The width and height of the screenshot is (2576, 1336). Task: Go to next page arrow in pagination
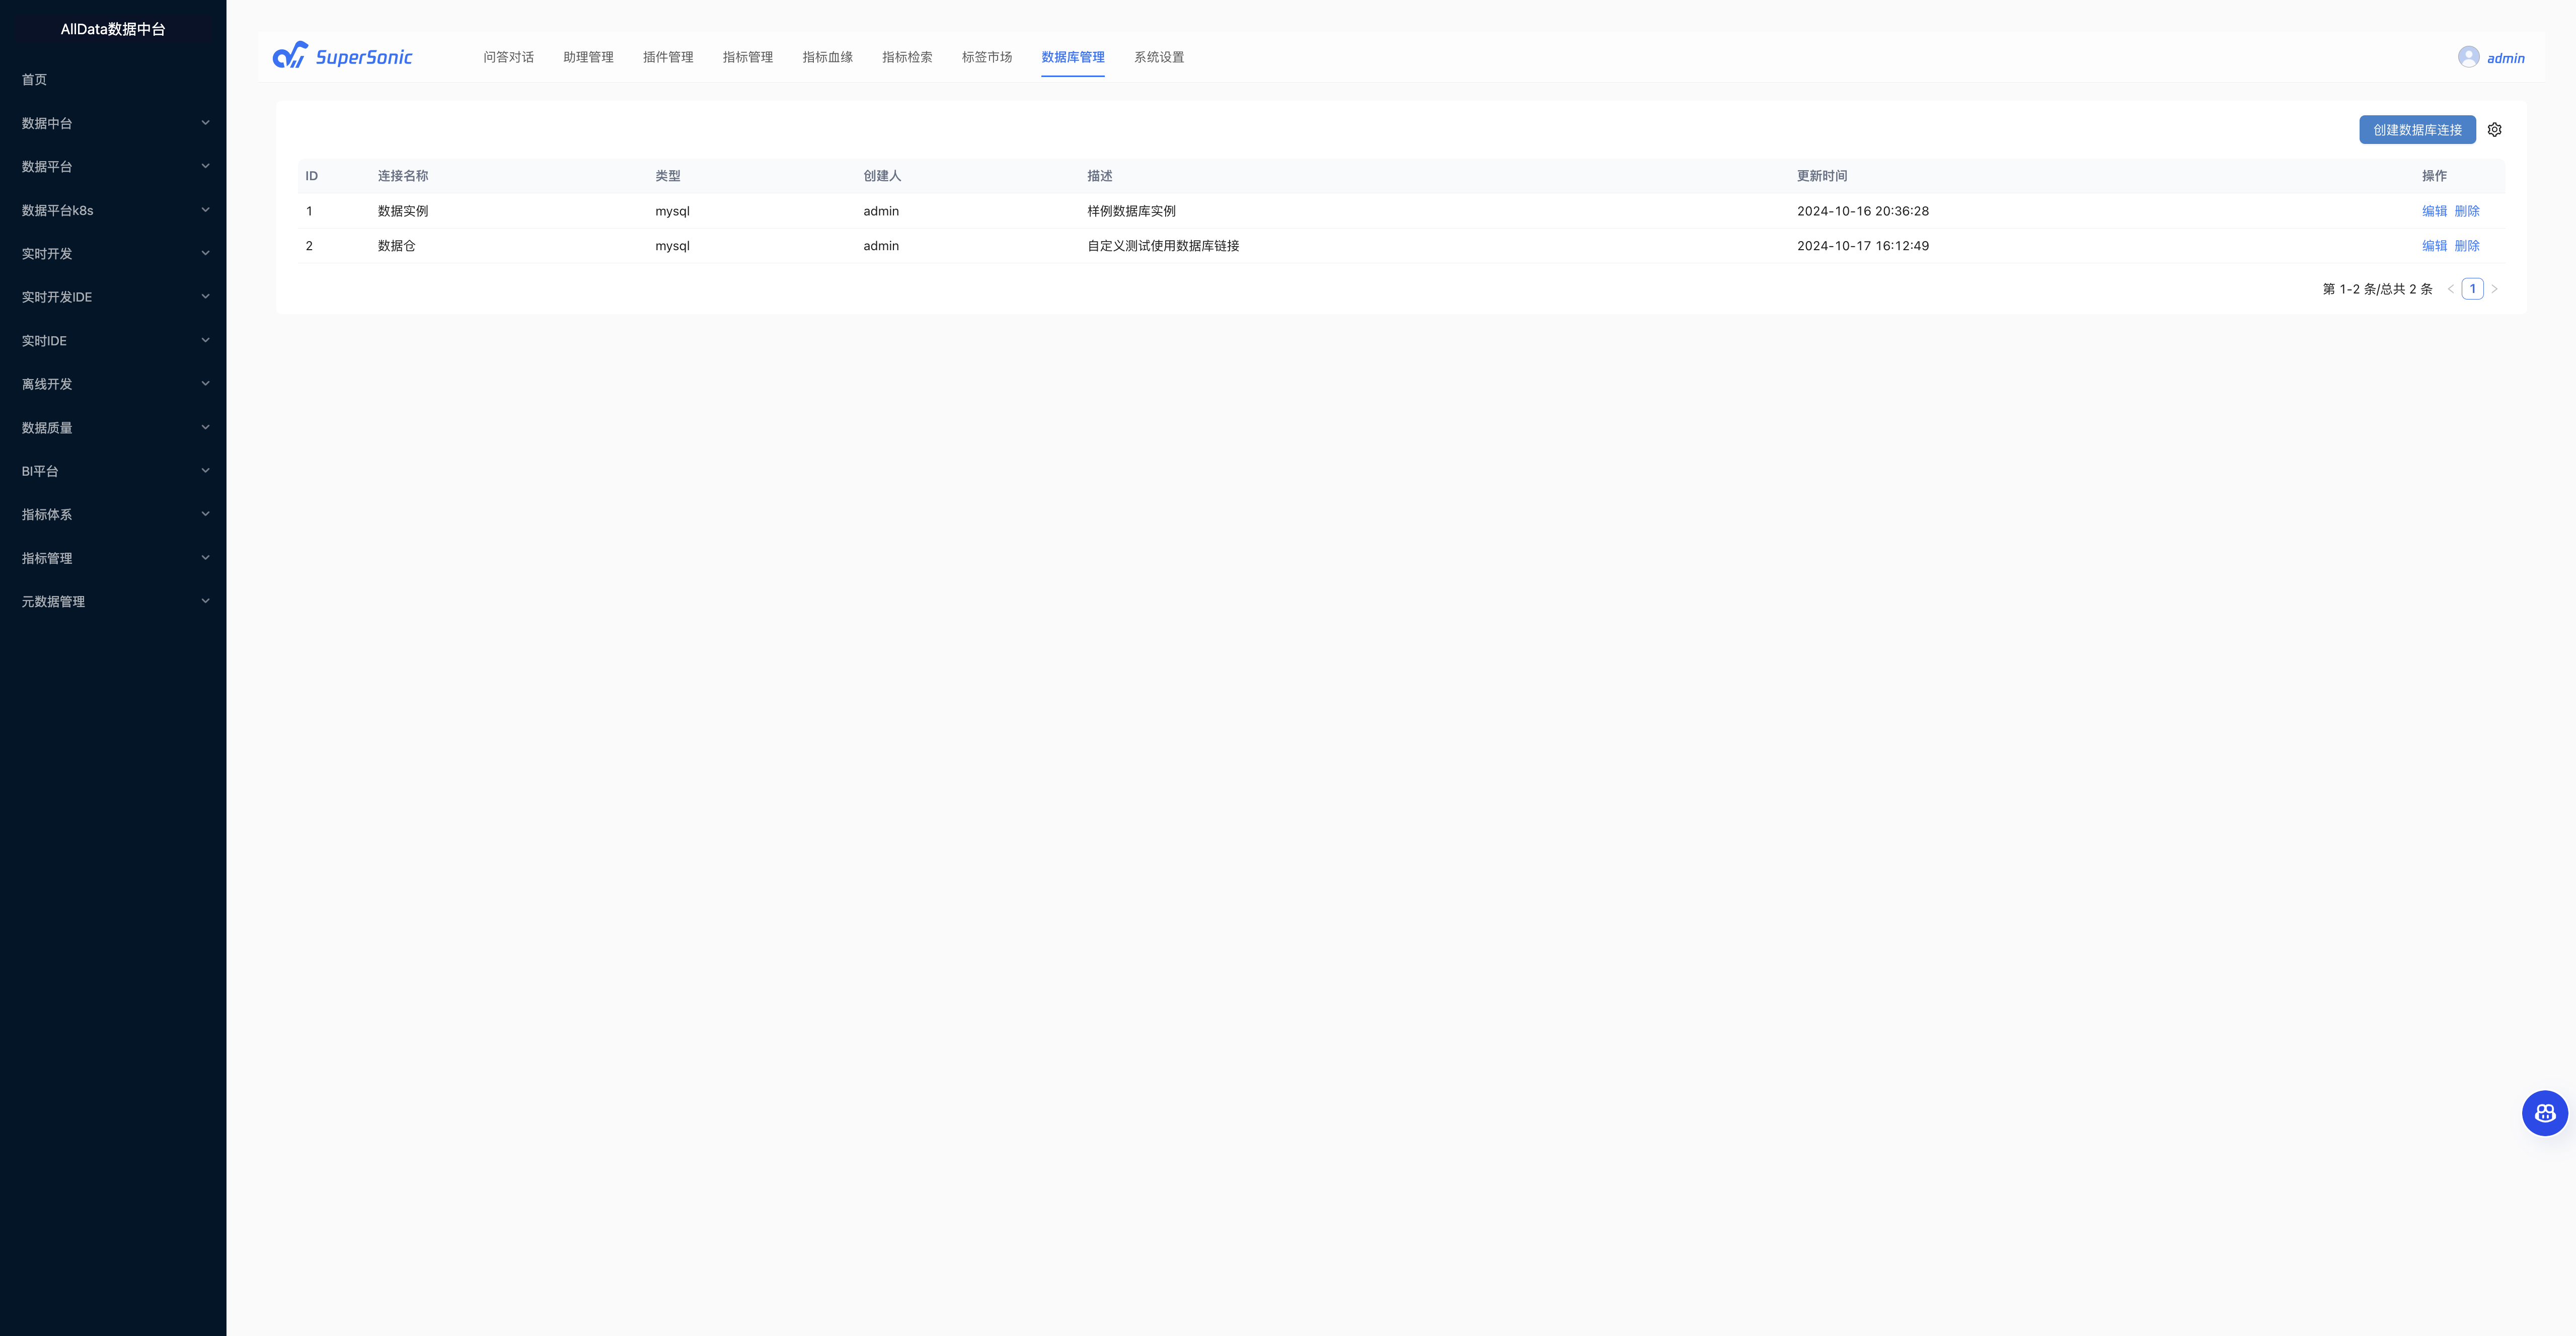2494,289
